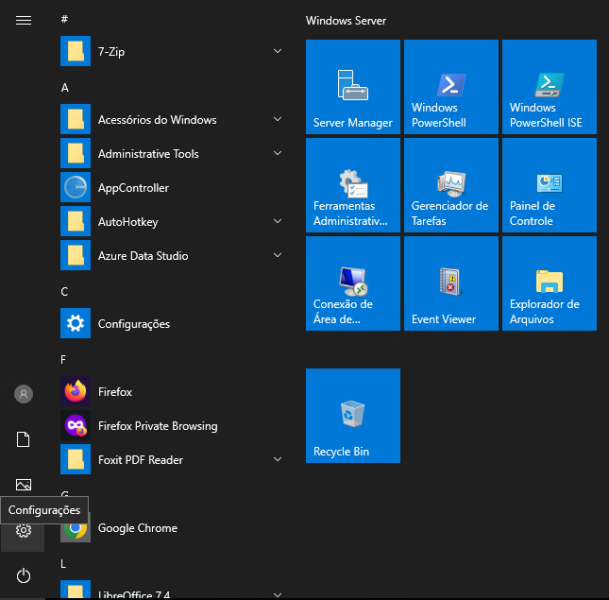Screen dimensions: 609x600
Task: Click the power button icon
Action: (x=23, y=576)
